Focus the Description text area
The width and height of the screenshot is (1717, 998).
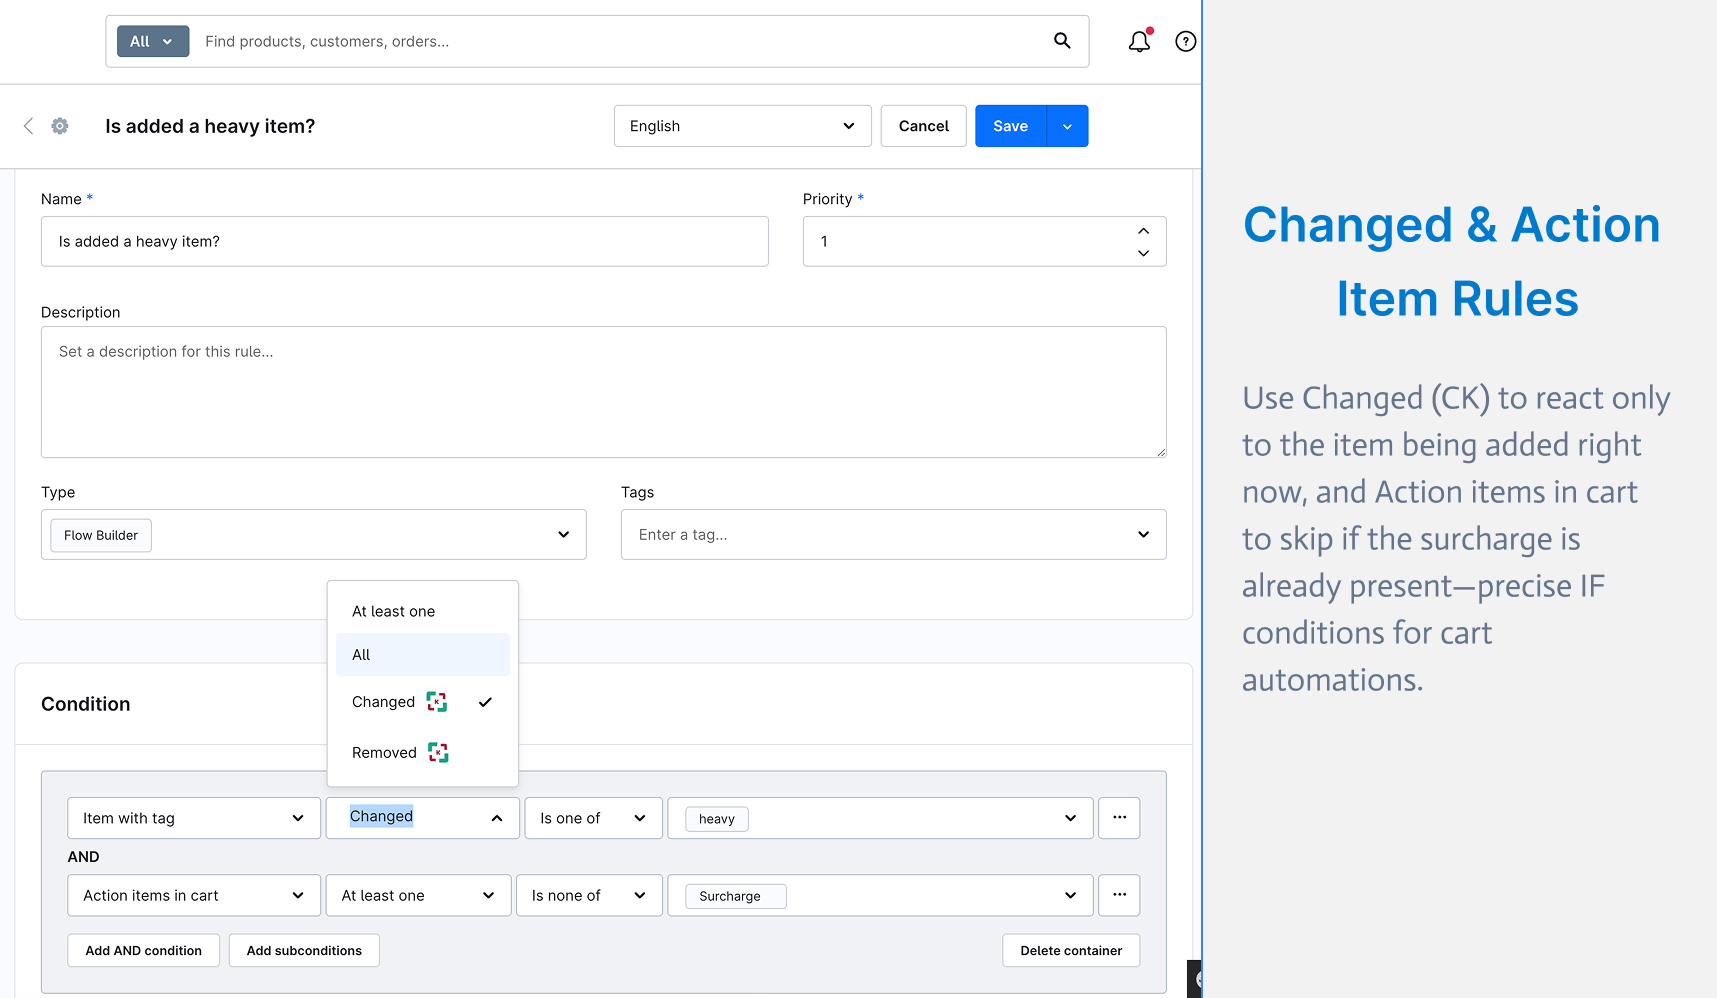604,392
